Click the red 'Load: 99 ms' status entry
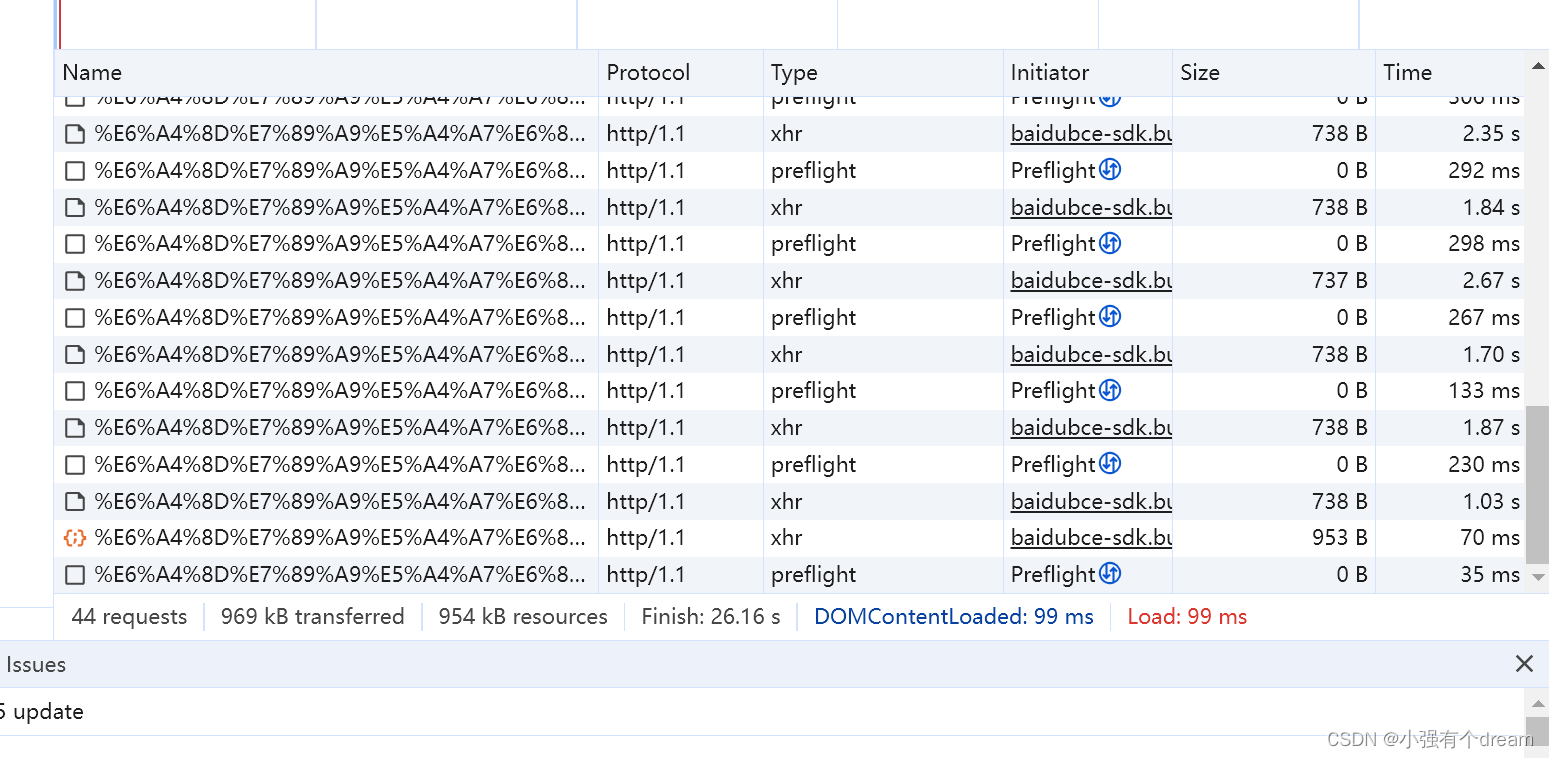Viewport: 1549px width, 758px height. point(1187,617)
